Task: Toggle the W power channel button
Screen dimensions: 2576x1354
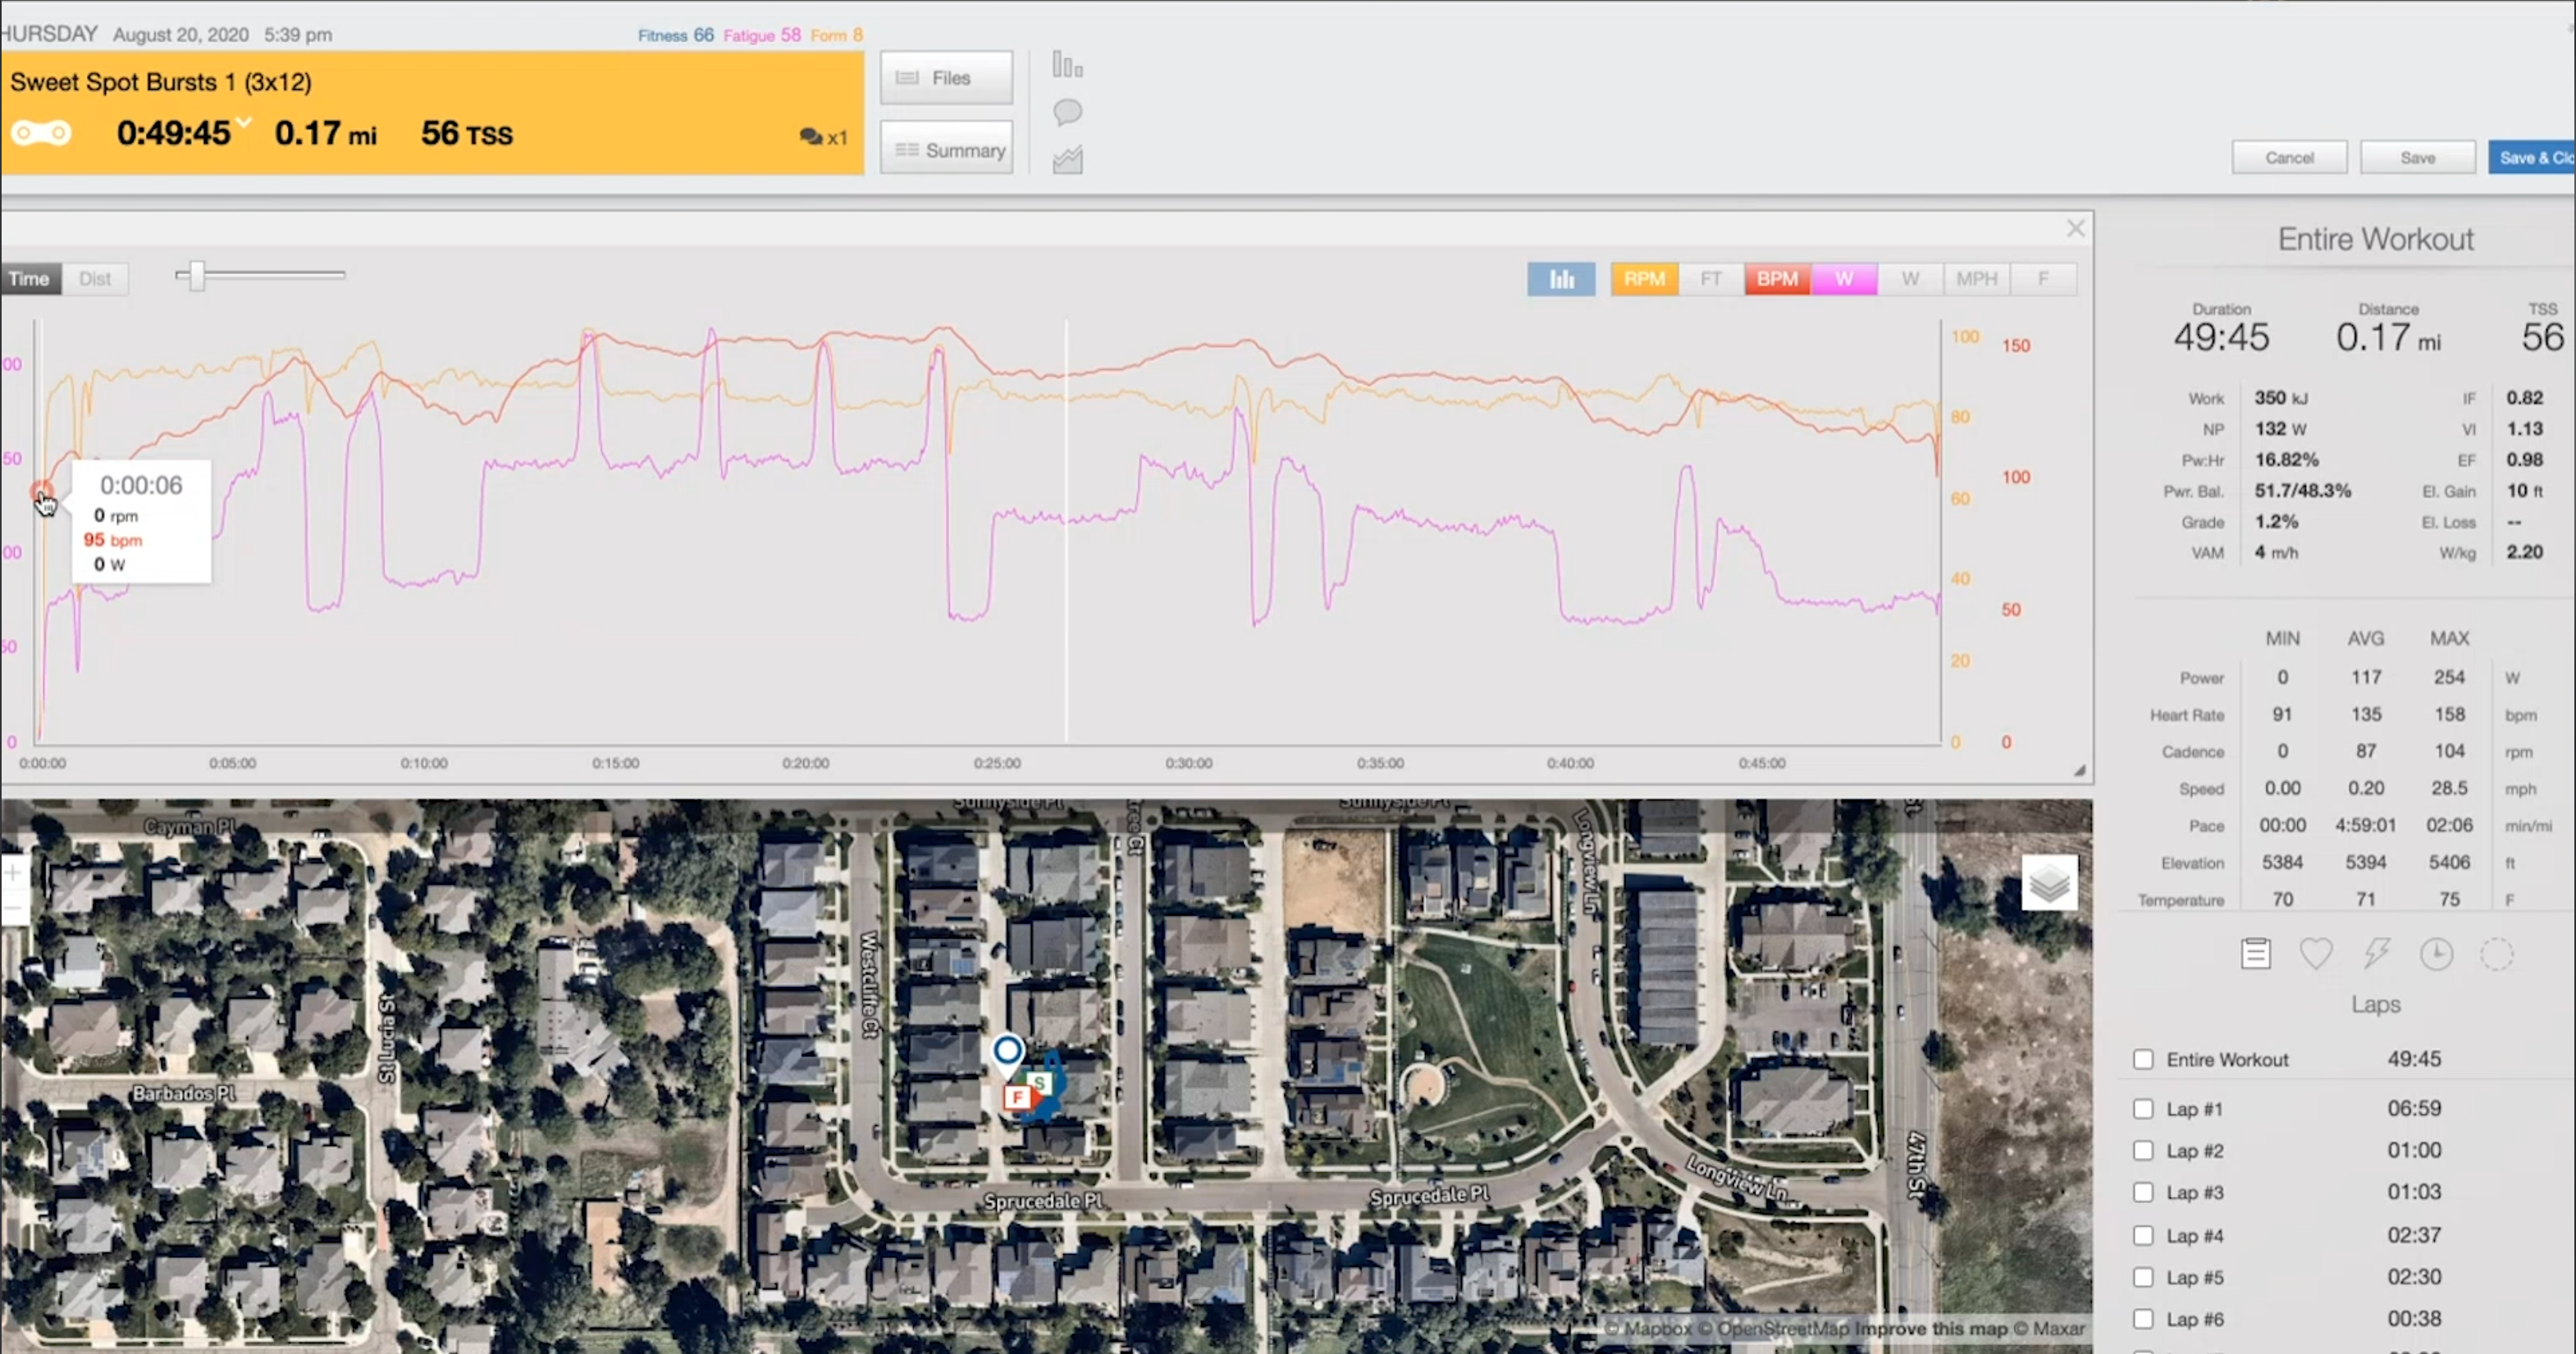Action: click(1845, 278)
